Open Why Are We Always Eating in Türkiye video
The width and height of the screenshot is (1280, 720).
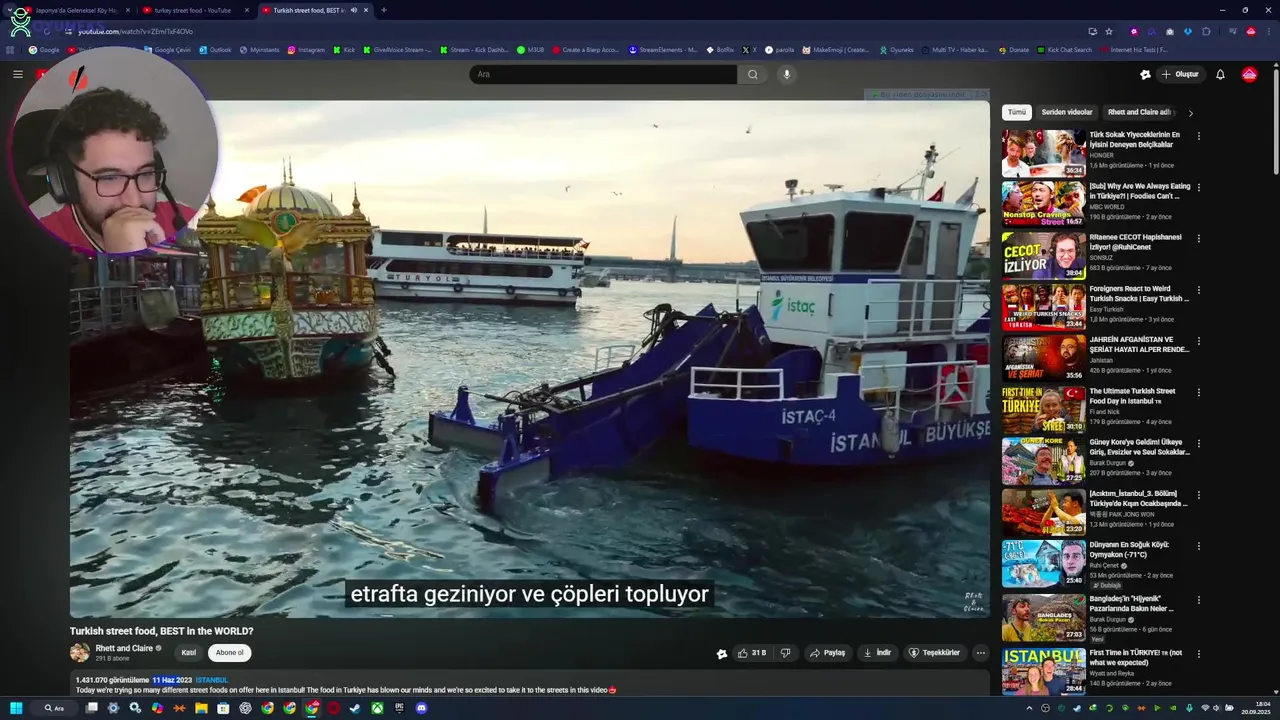point(1140,191)
